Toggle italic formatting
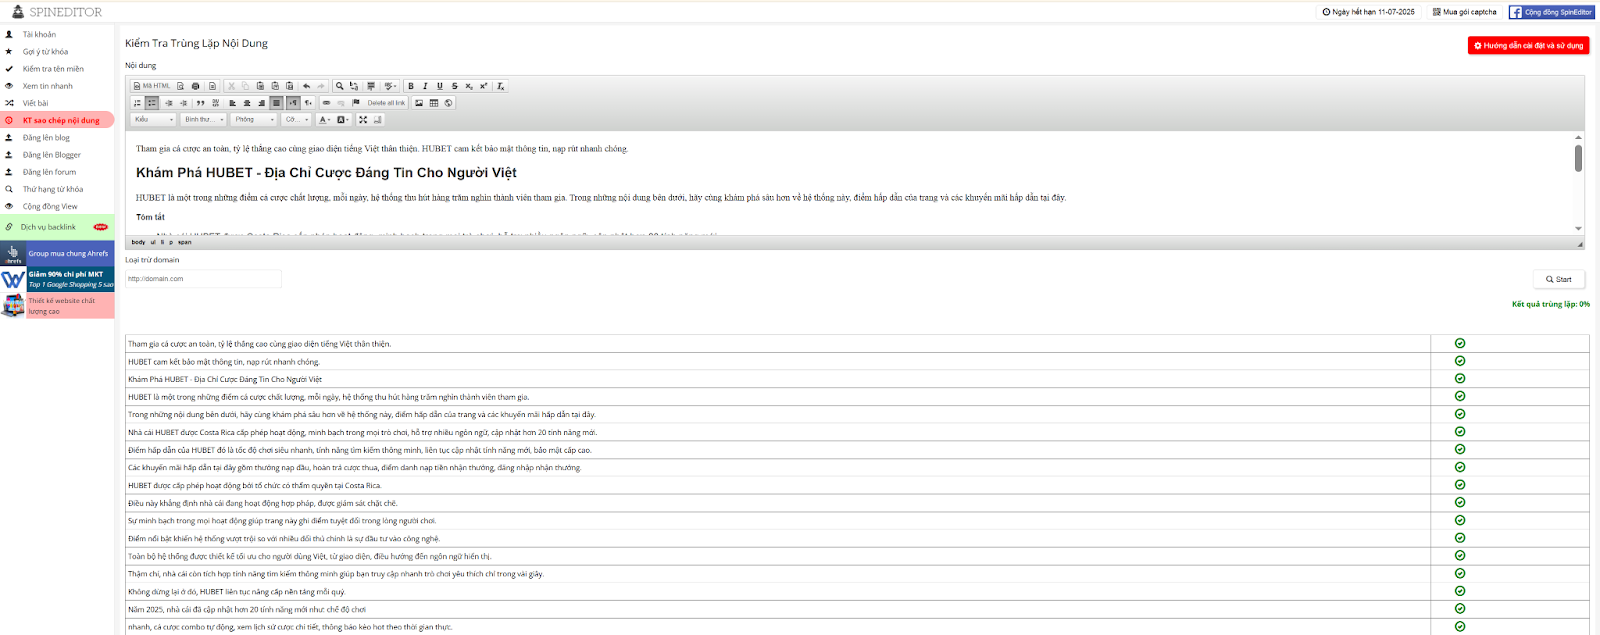The width and height of the screenshot is (1600, 635). (x=425, y=86)
